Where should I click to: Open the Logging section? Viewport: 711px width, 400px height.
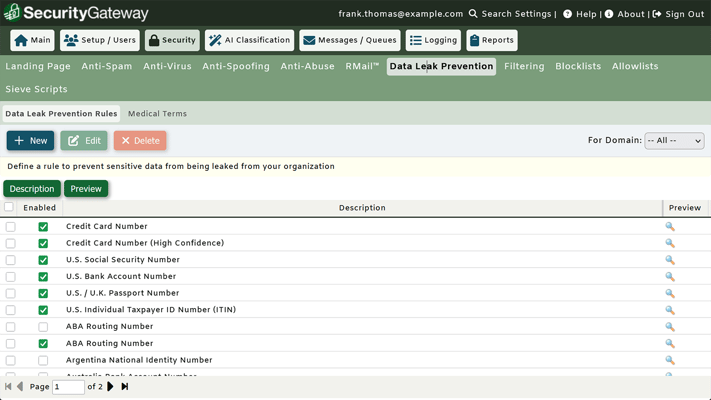(433, 40)
